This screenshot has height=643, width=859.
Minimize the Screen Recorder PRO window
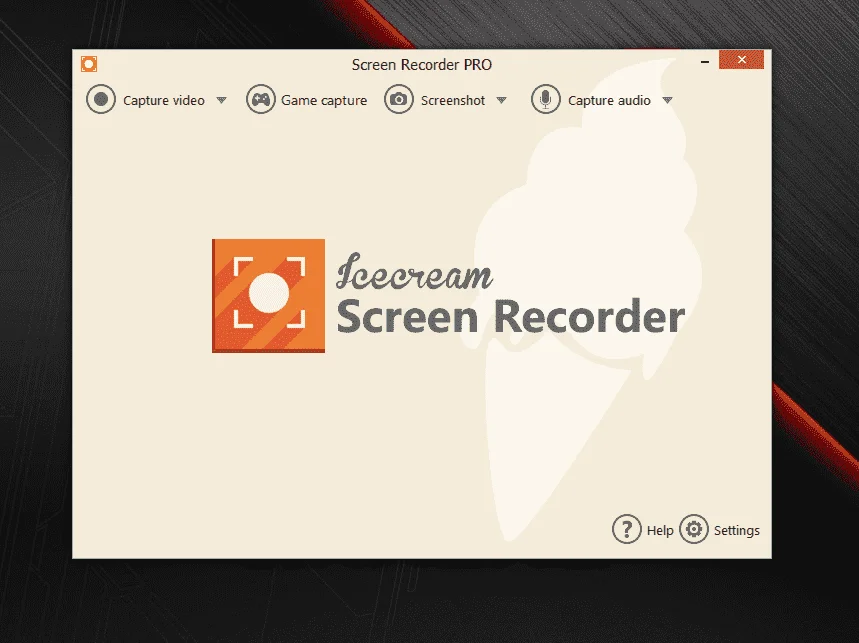pyautogui.click(x=705, y=62)
